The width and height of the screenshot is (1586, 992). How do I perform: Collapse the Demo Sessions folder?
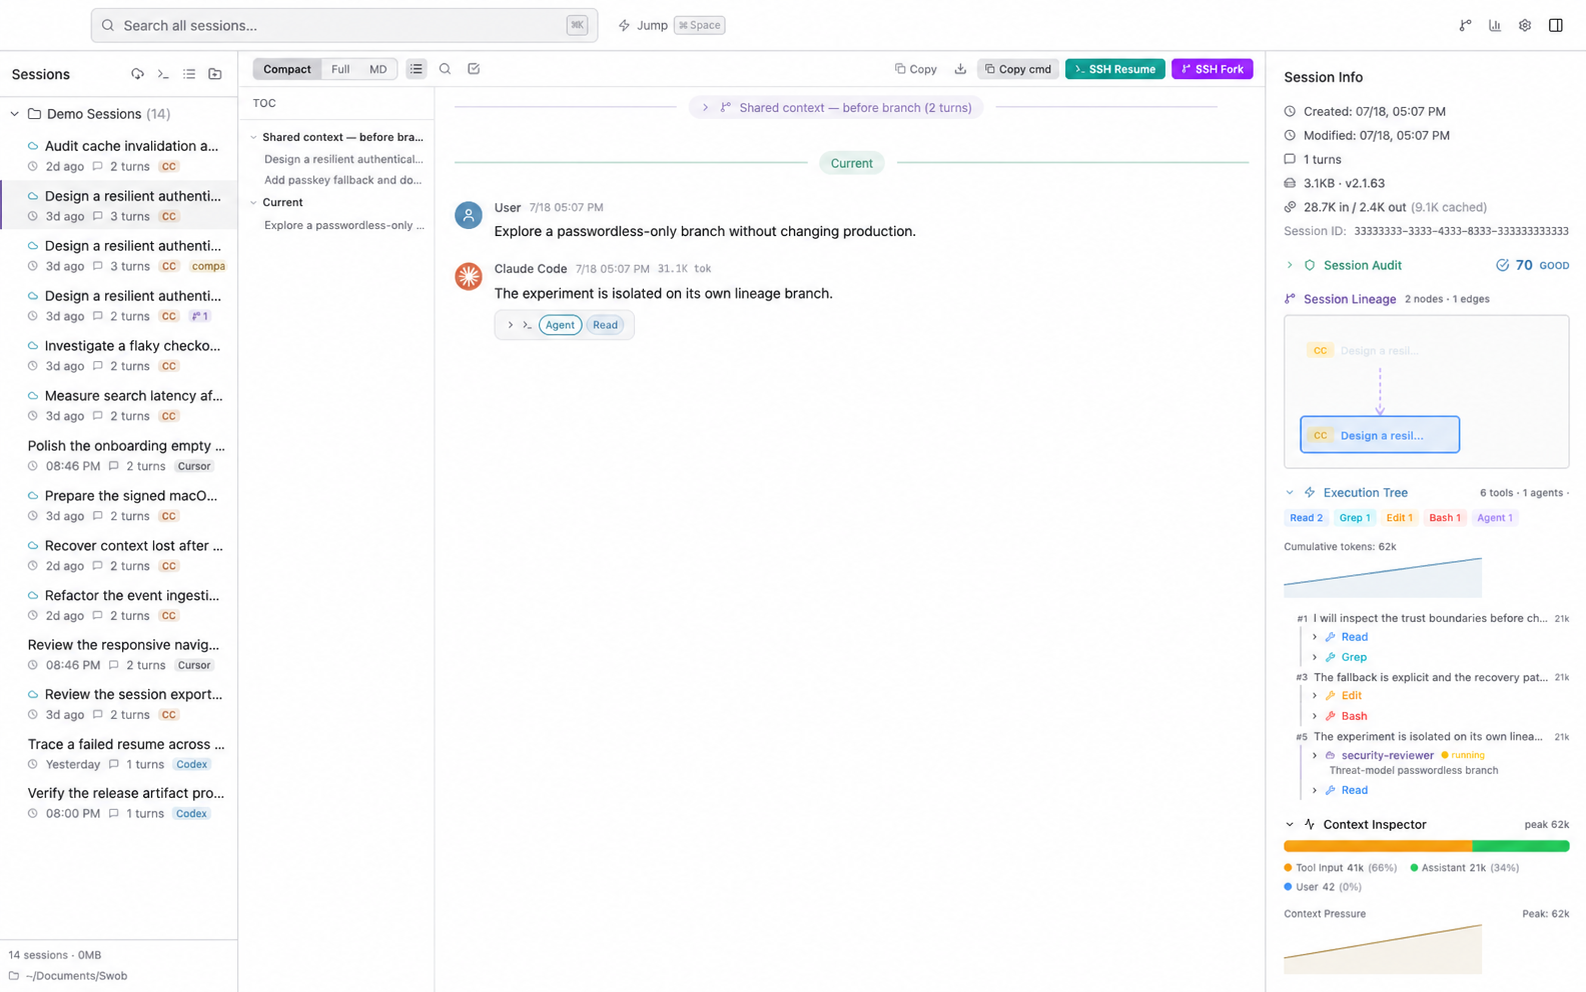[x=15, y=114]
